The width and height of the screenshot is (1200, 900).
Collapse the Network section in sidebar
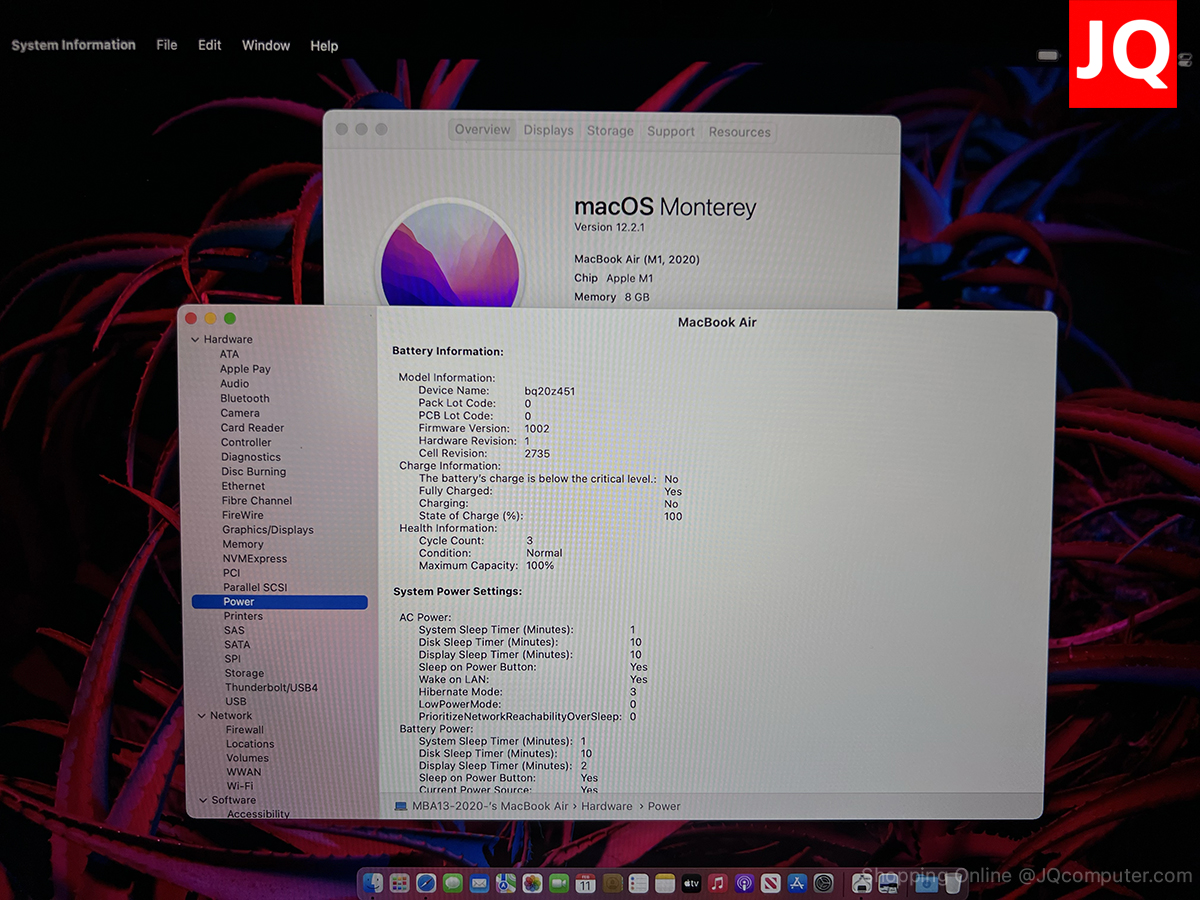tap(201, 716)
